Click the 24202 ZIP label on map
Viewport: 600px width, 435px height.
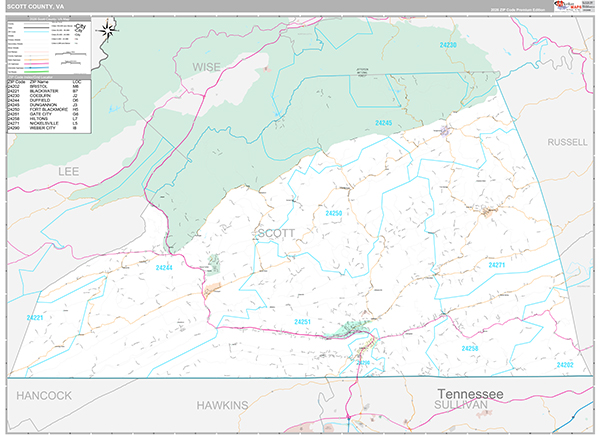[x=565, y=365]
